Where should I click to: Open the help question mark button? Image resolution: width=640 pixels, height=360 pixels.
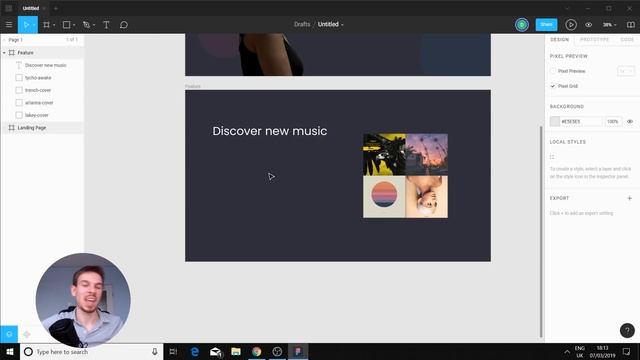(627, 330)
